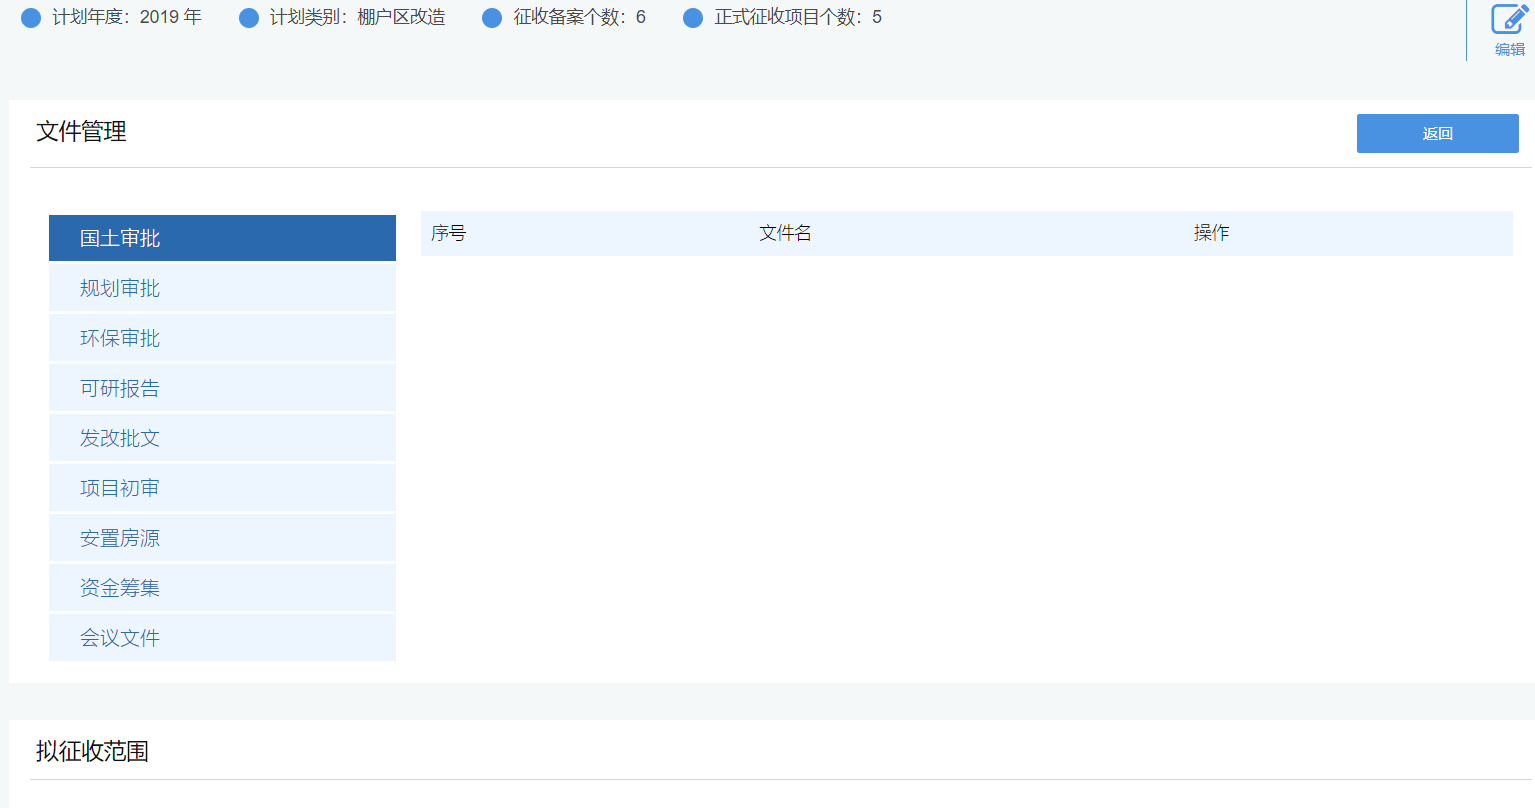Open the 规划审批 category
Screen dimensions: 1535x808
[222, 288]
